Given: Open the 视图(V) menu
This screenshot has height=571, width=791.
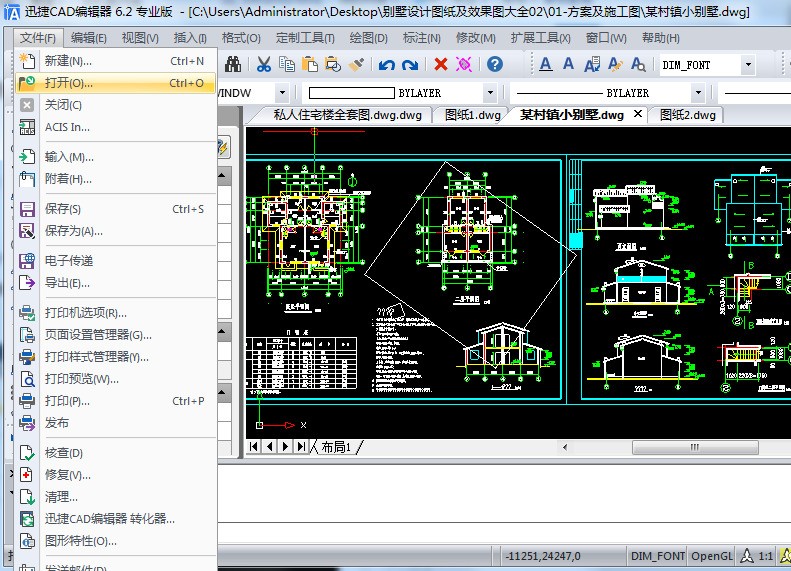Looking at the screenshot, I should tap(140, 38).
